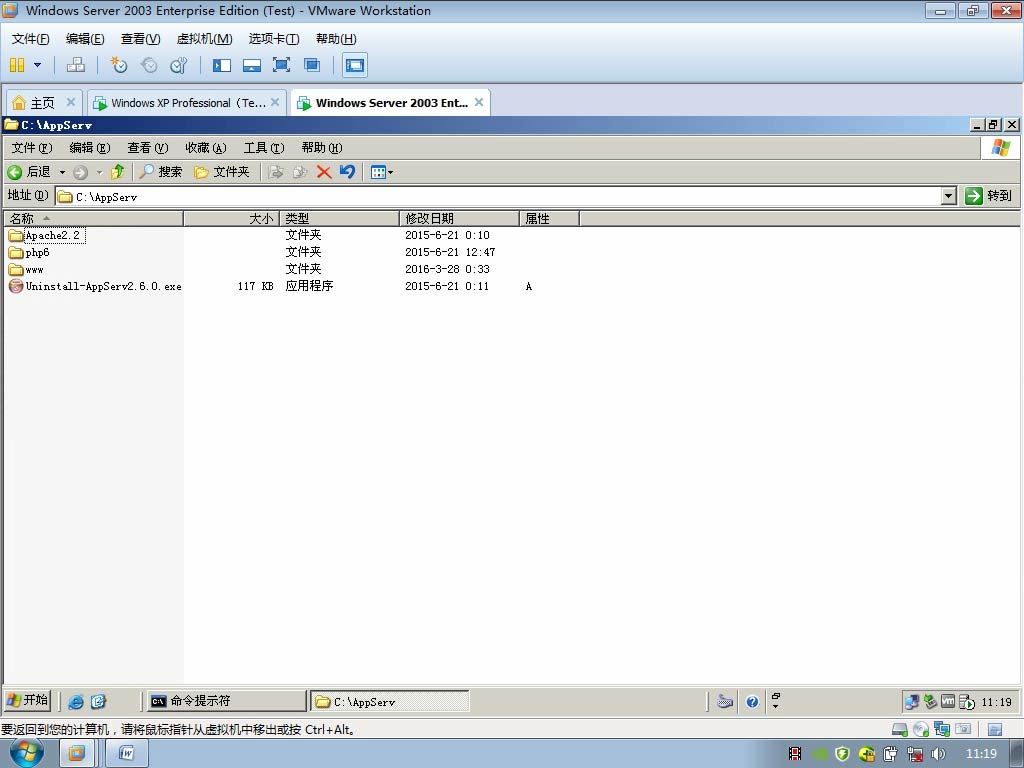Close the Windows XP Professional tab
Image resolution: width=1024 pixels, height=768 pixels.
pyautogui.click(x=275, y=102)
